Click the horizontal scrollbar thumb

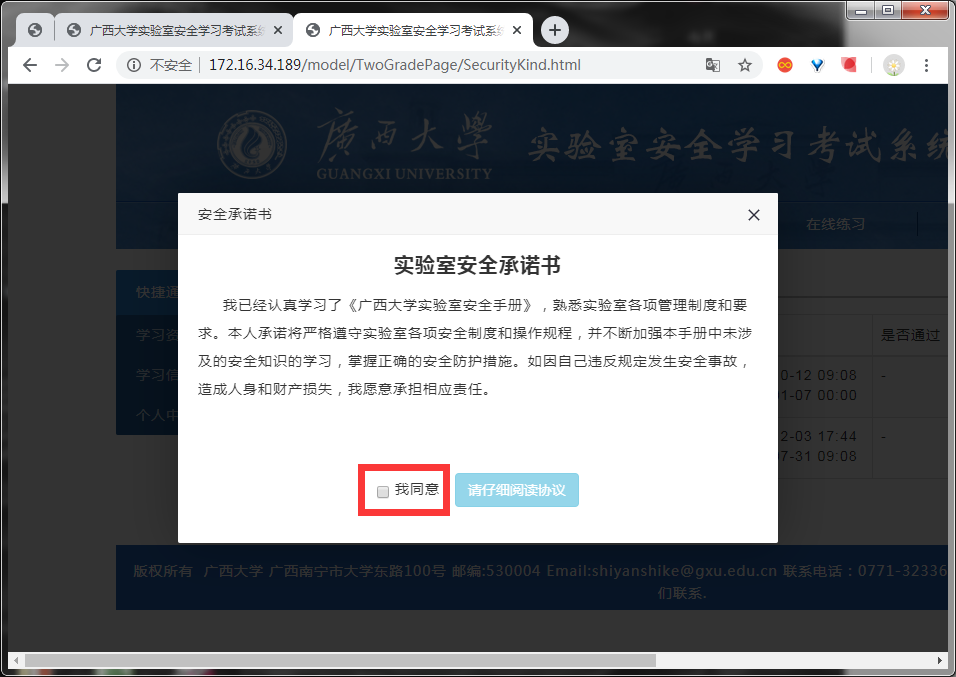click(340, 661)
